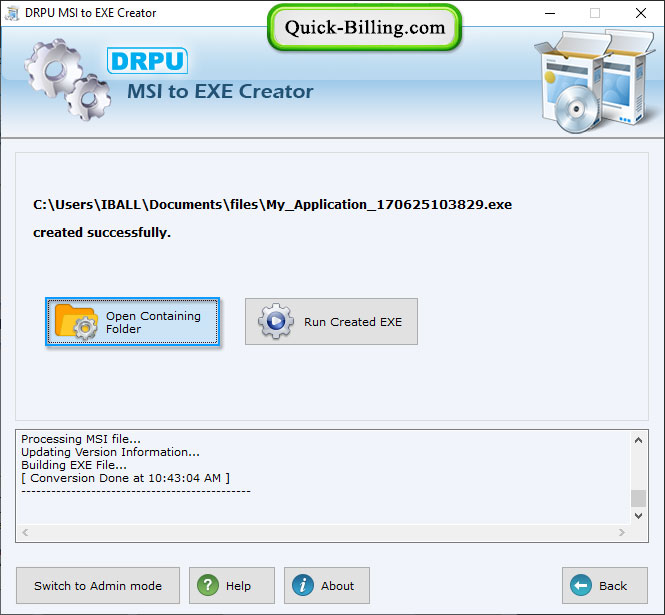Image resolution: width=665 pixels, height=615 pixels.
Task: Go Back to the previous step
Action: click(x=605, y=585)
